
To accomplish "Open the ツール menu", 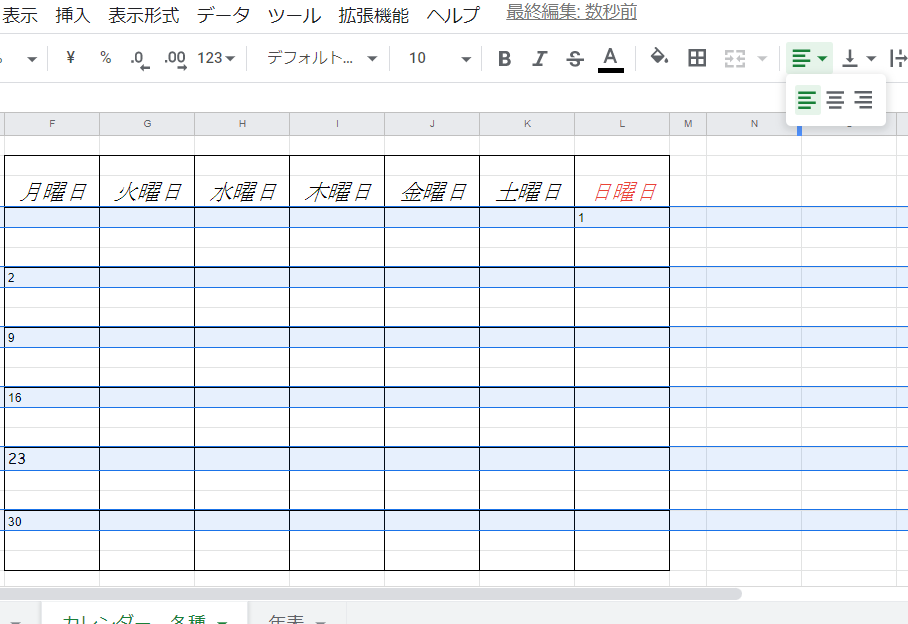I will [294, 15].
